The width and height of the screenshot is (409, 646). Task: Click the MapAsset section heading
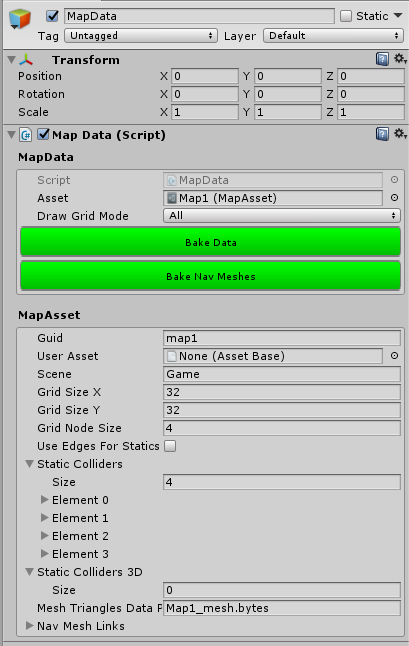pos(49,315)
